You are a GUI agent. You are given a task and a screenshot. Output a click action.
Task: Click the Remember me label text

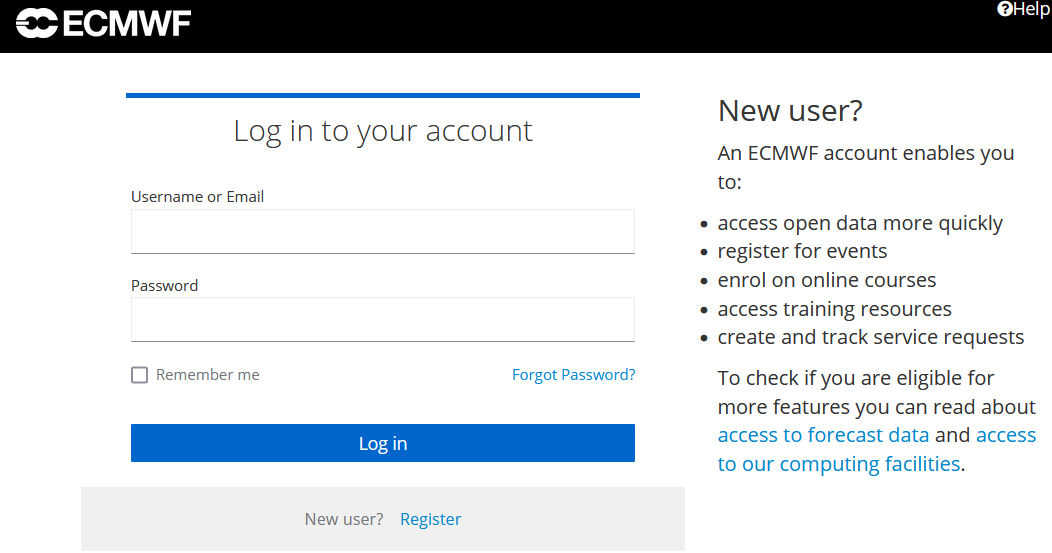208,375
